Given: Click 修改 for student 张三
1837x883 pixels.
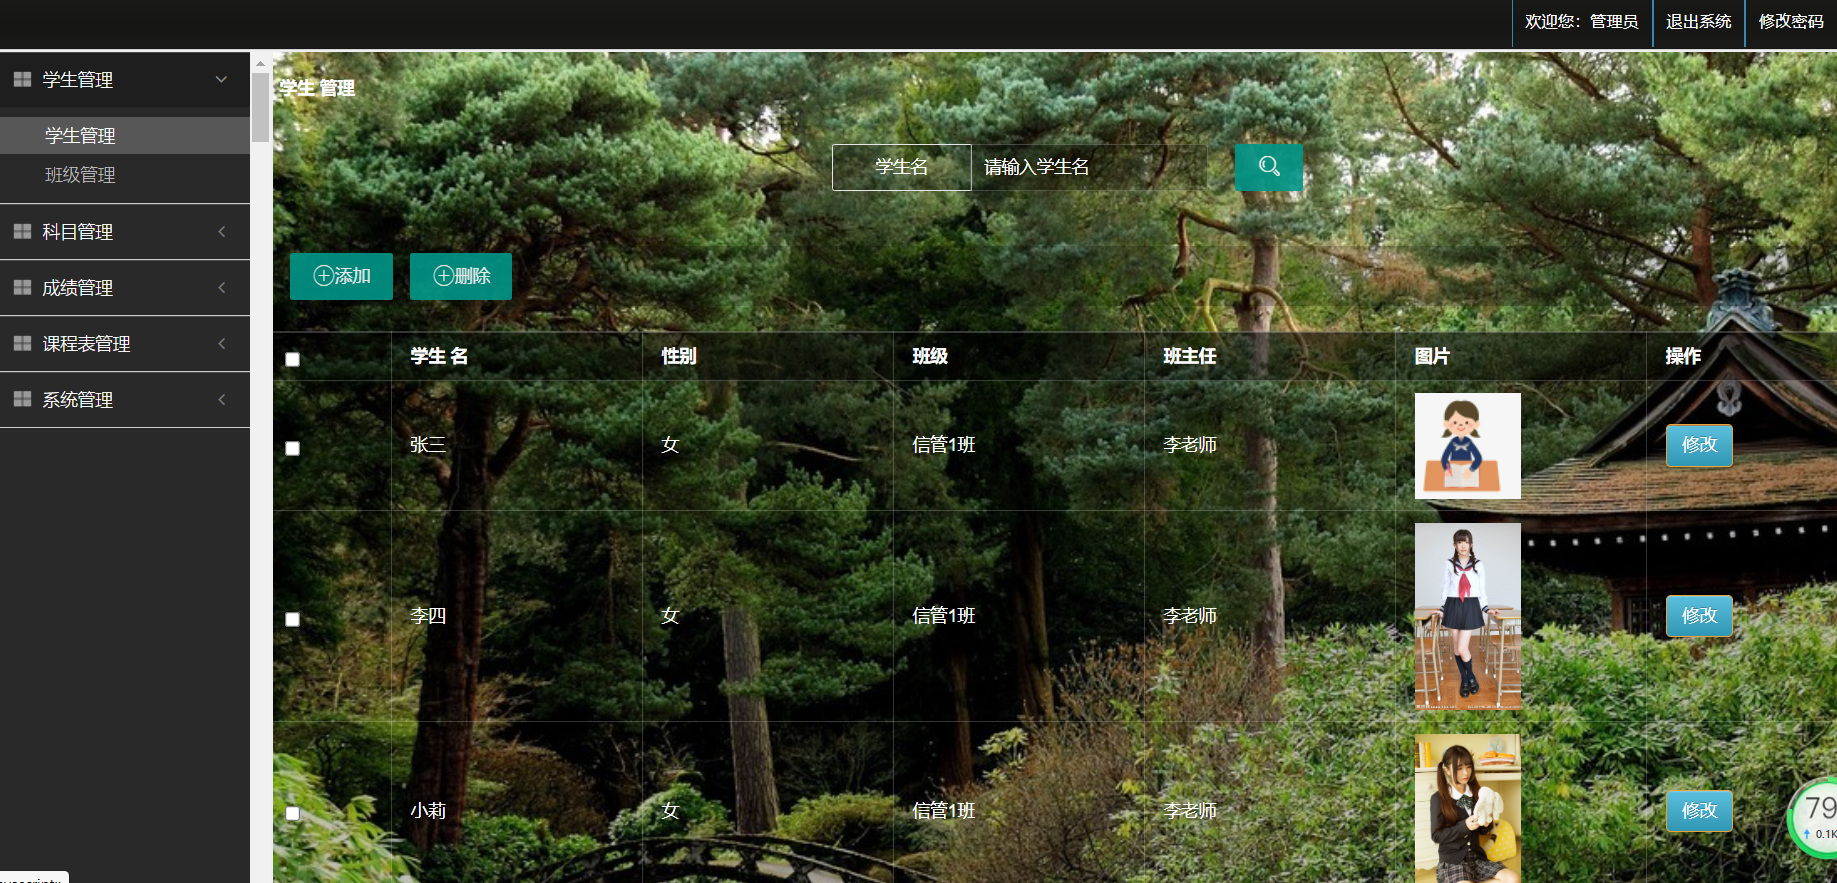Looking at the screenshot, I should point(1699,445).
